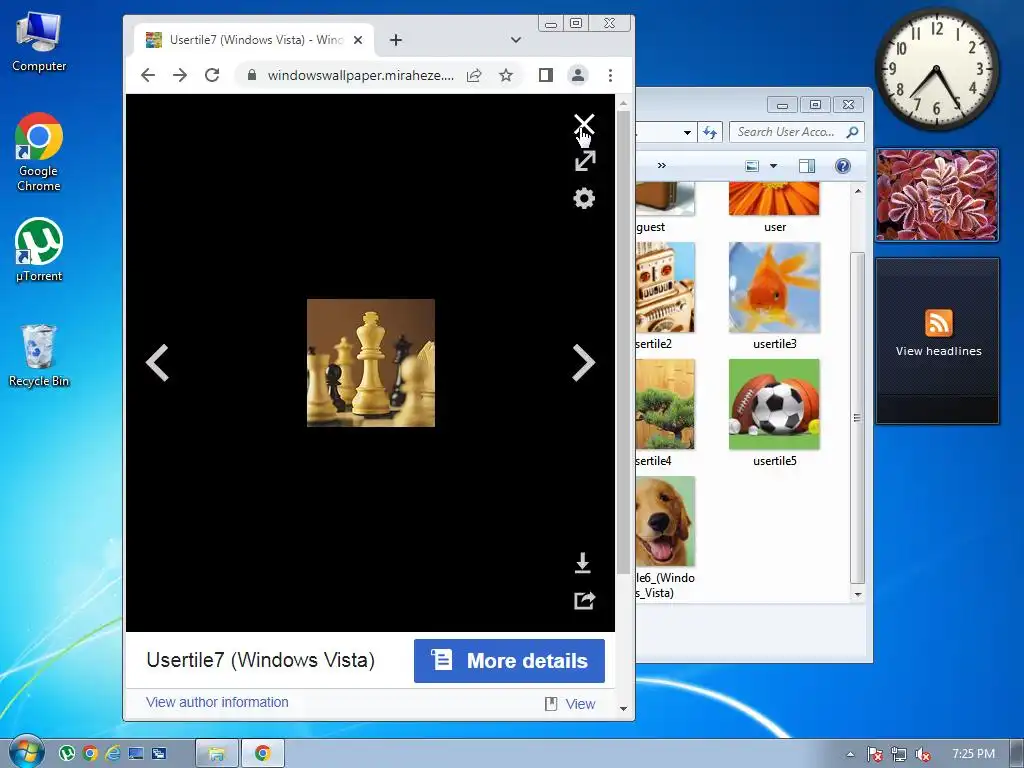The width and height of the screenshot is (1024, 768).
Task: Go forward in Chrome
Action: click(180, 75)
